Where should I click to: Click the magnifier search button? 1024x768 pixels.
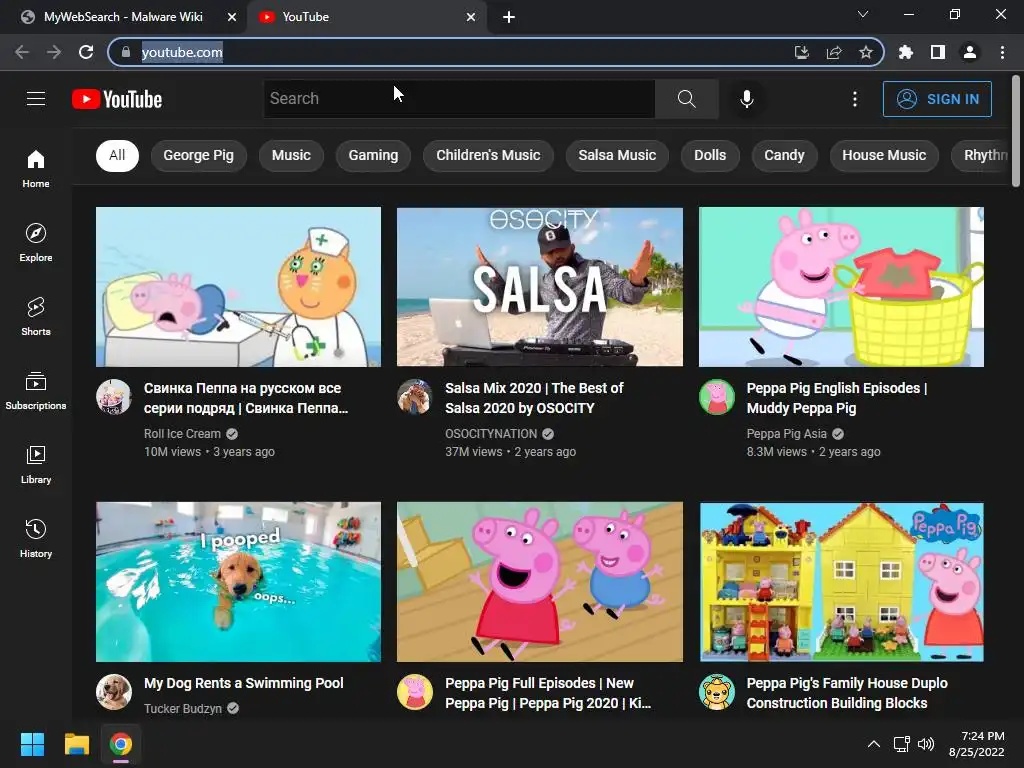[686, 99]
